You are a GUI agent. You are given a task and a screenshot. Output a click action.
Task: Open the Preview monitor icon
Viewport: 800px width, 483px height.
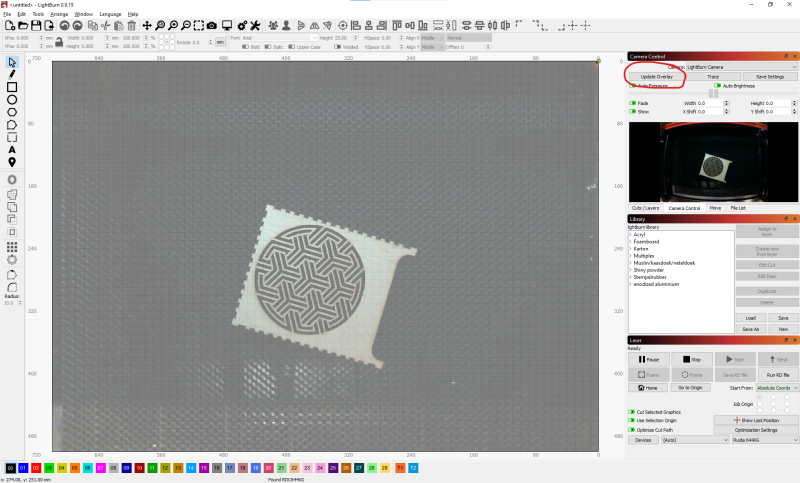[227, 26]
